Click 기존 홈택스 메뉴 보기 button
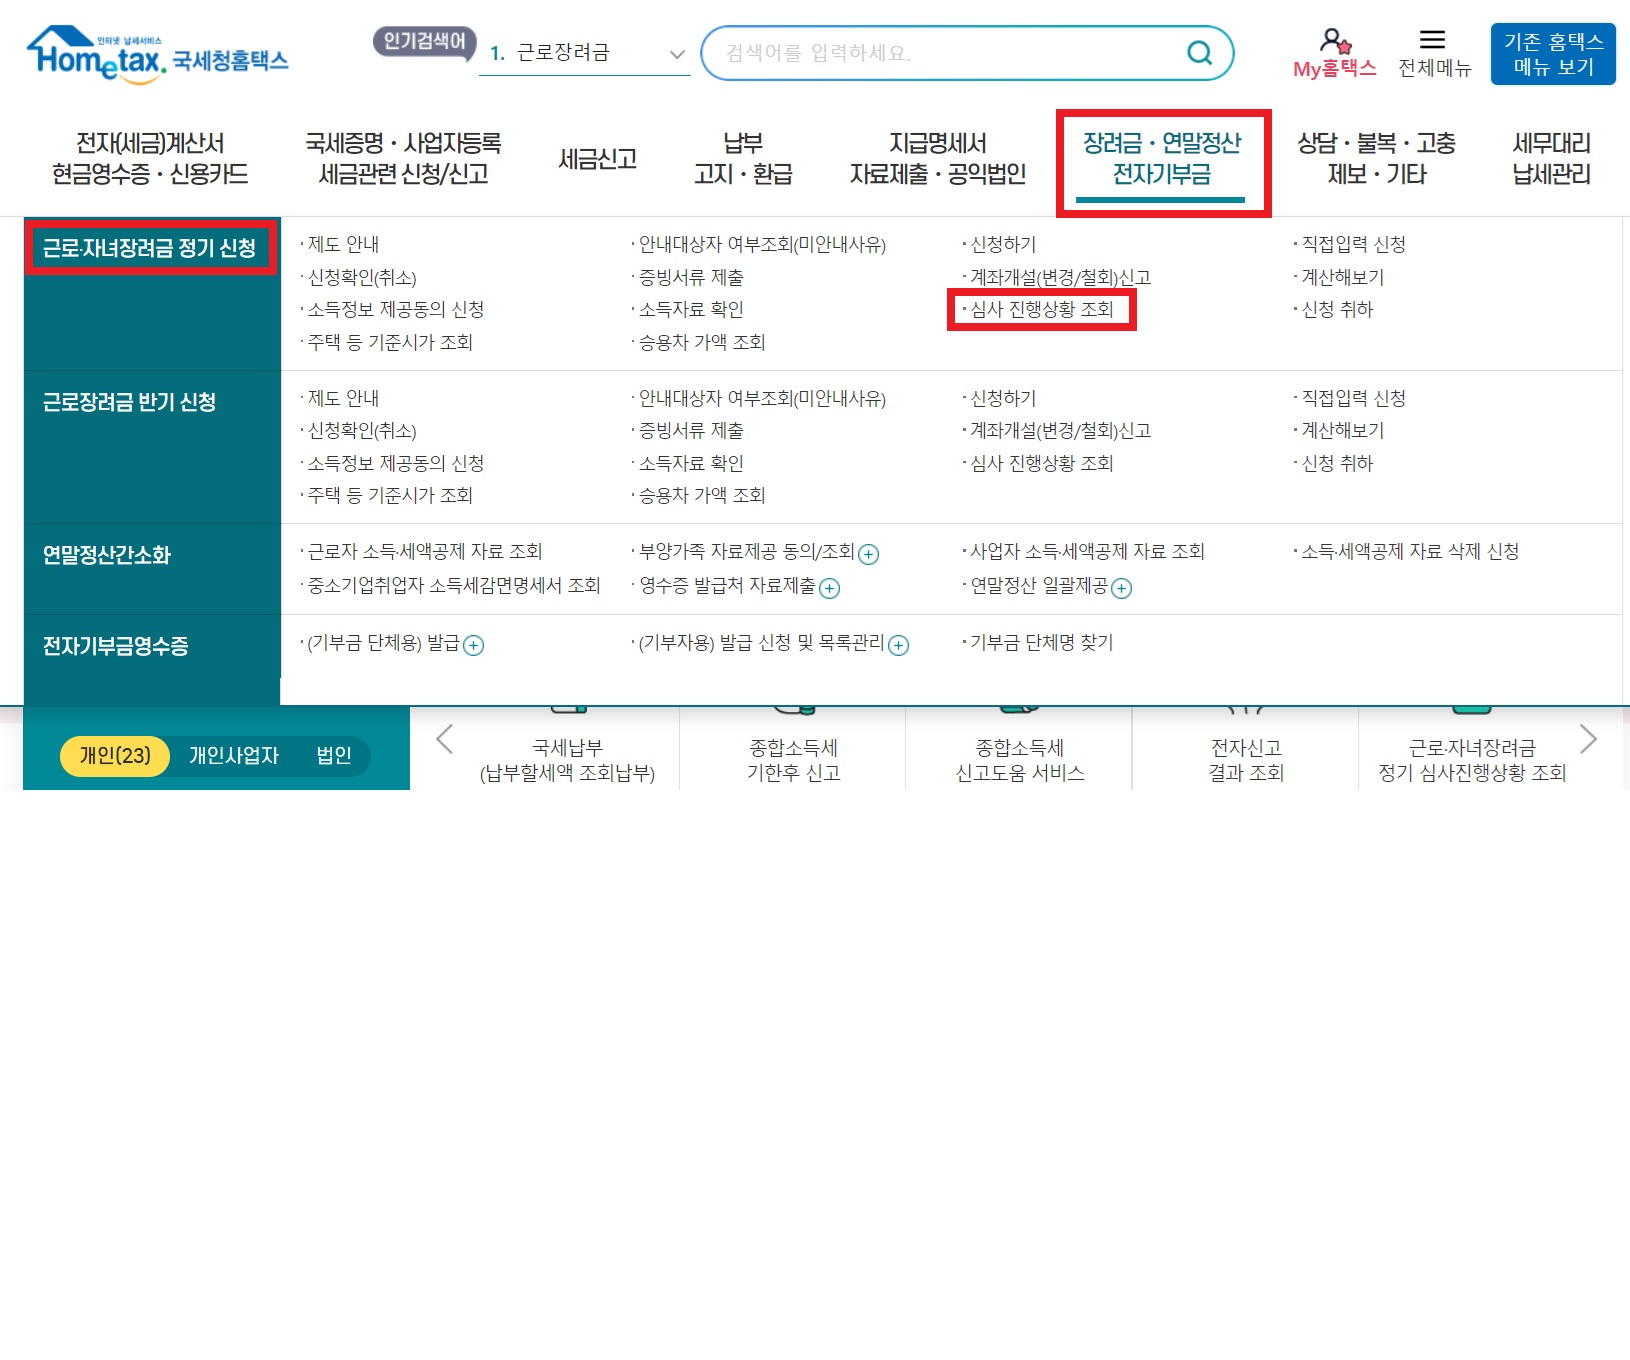 point(1553,54)
